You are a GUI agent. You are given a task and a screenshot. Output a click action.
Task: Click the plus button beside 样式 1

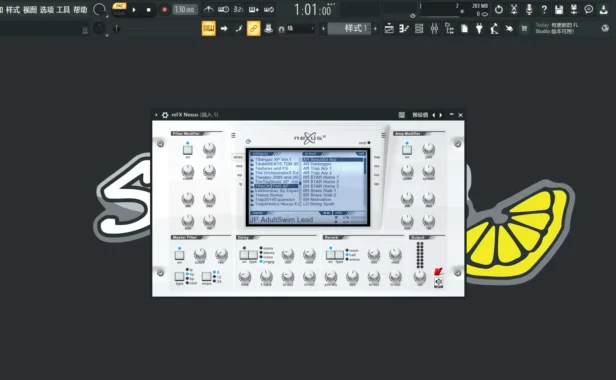click(375, 29)
